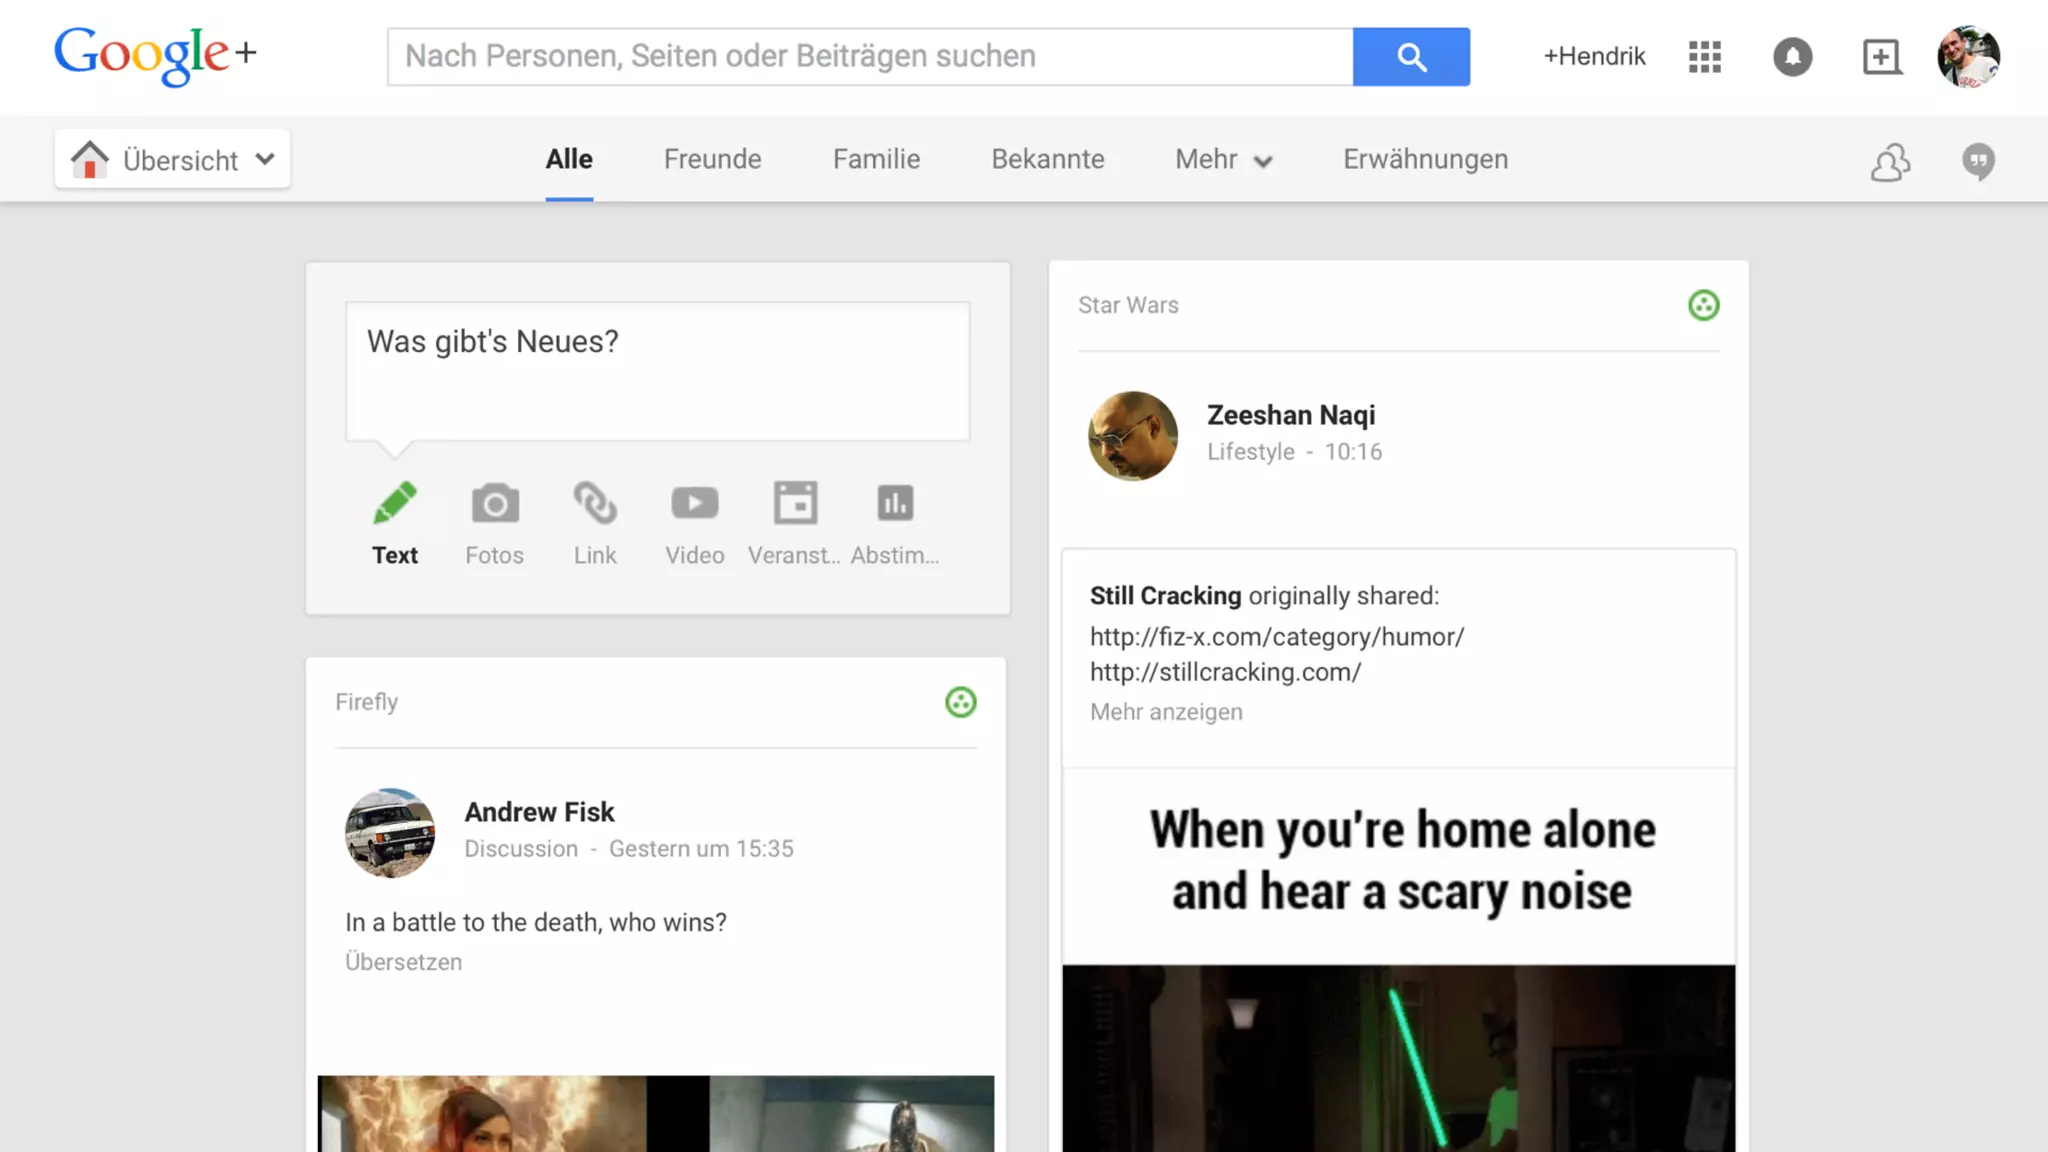Pick the Veranst. event calendar icon
The width and height of the screenshot is (2048, 1152).
795,504
